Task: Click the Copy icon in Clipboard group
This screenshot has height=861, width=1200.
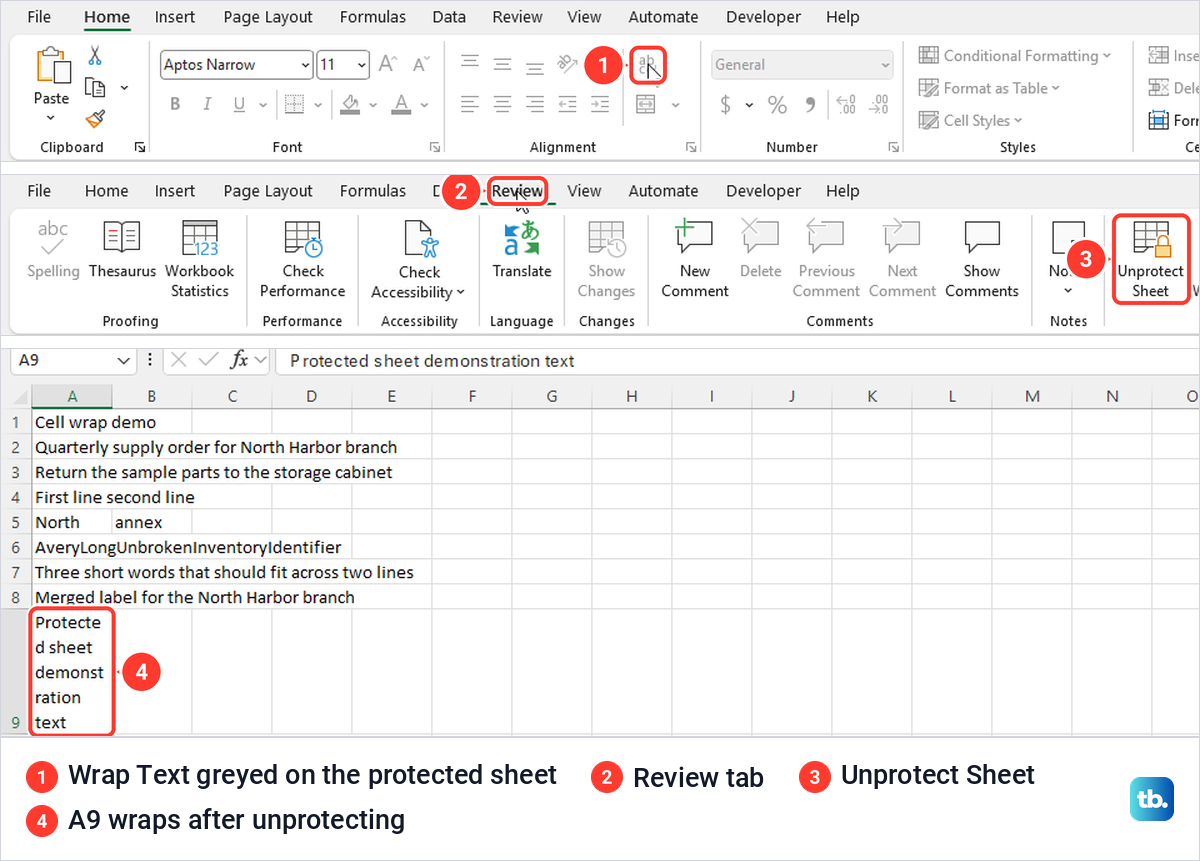Action: click(95, 88)
